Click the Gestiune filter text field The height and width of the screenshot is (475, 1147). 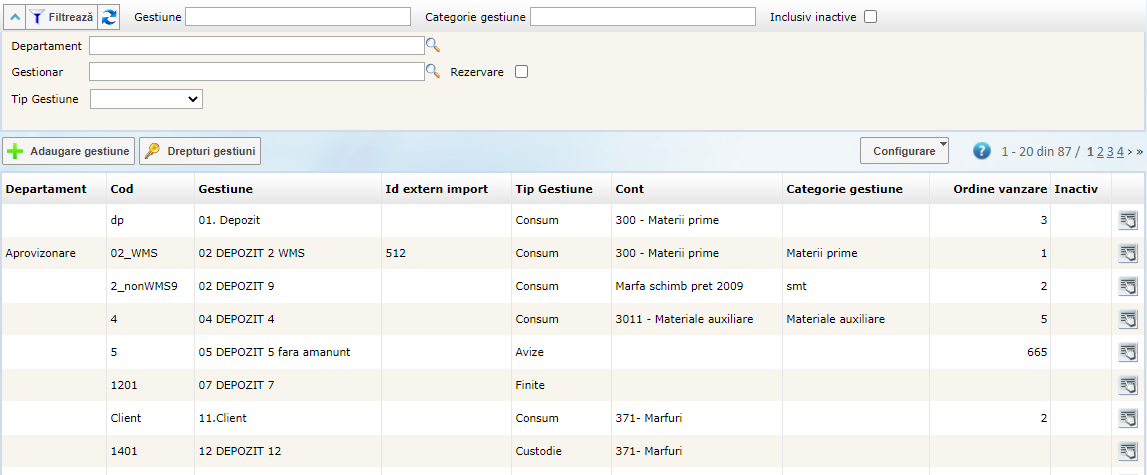[x=298, y=17]
